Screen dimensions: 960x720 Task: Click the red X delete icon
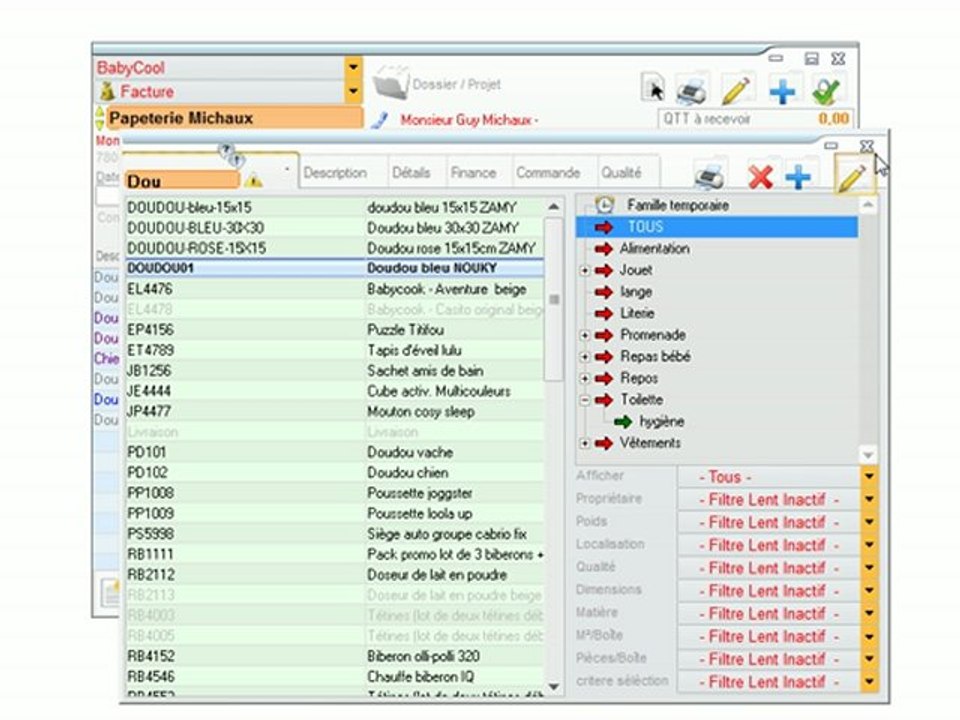tap(760, 178)
